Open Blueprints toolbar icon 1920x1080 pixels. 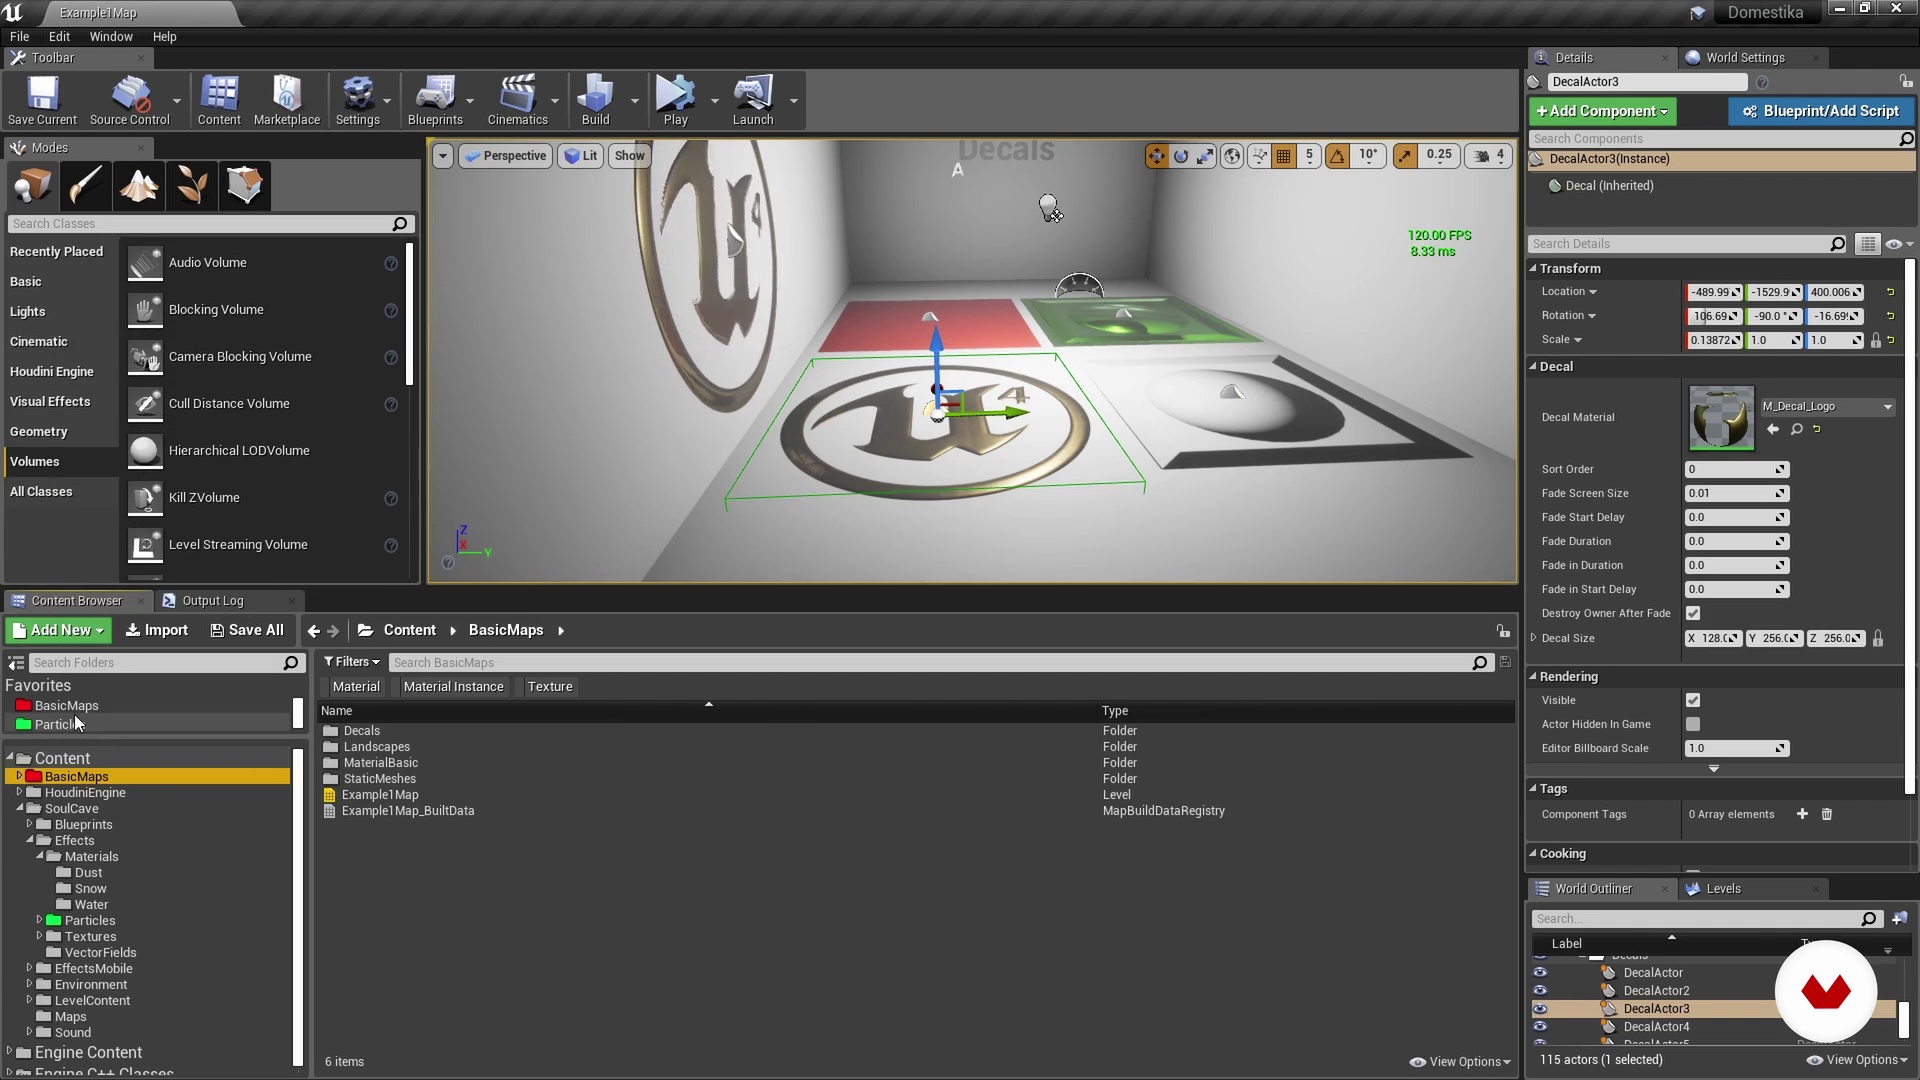pyautogui.click(x=435, y=100)
